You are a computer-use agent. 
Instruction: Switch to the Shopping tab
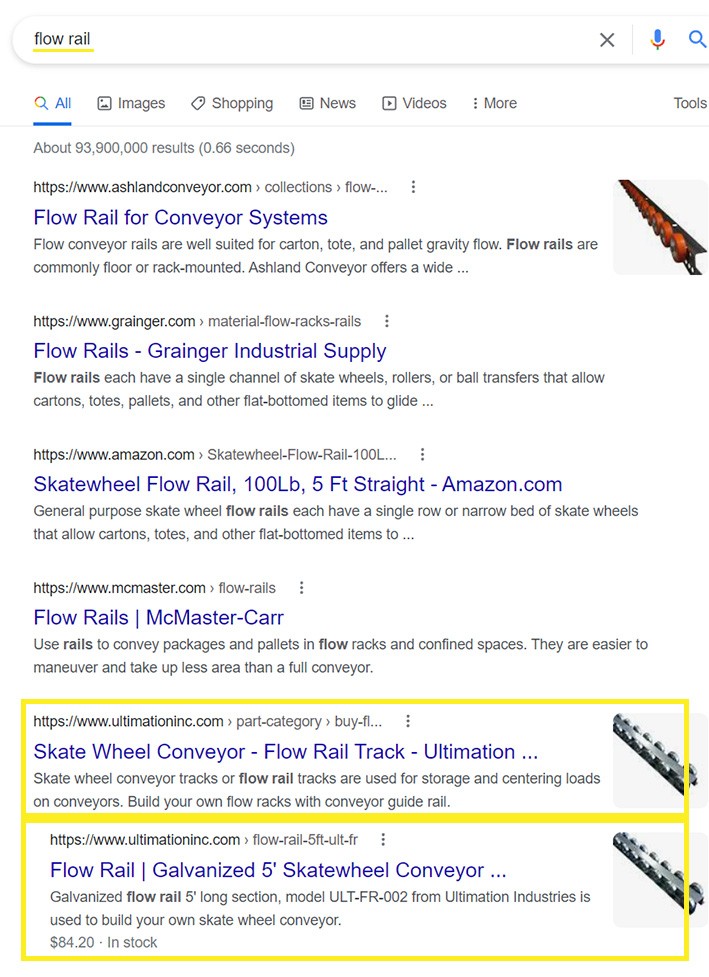232,103
